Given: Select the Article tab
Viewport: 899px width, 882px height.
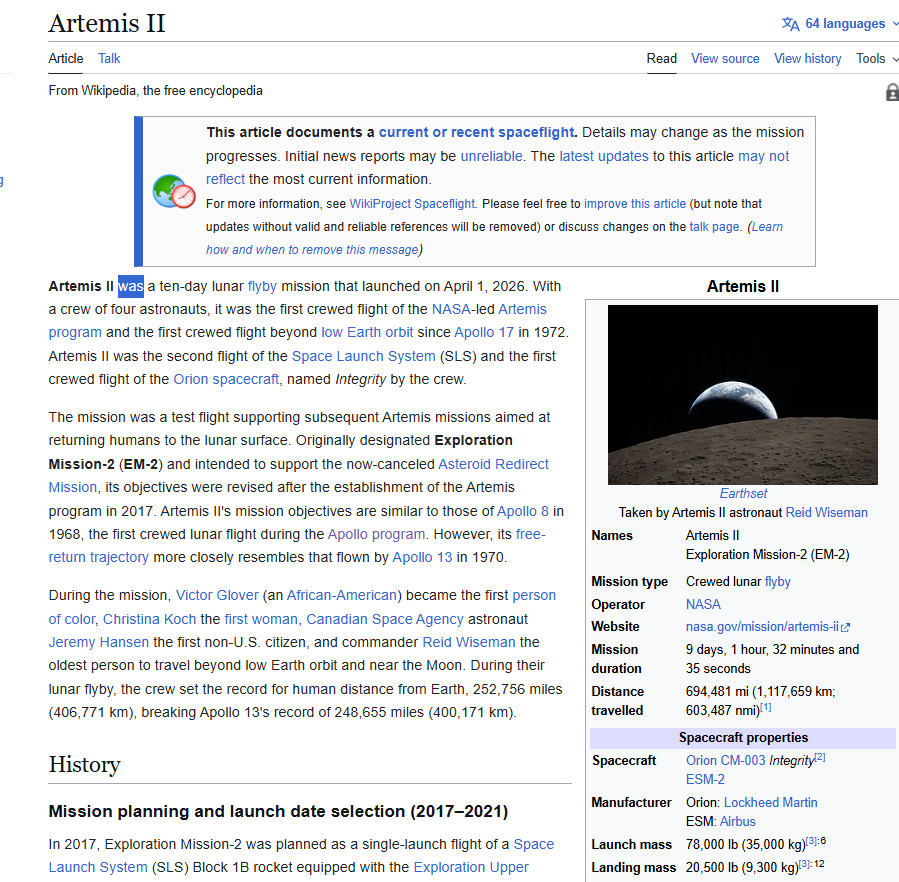Looking at the screenshot, I should (x=65, y=59).
